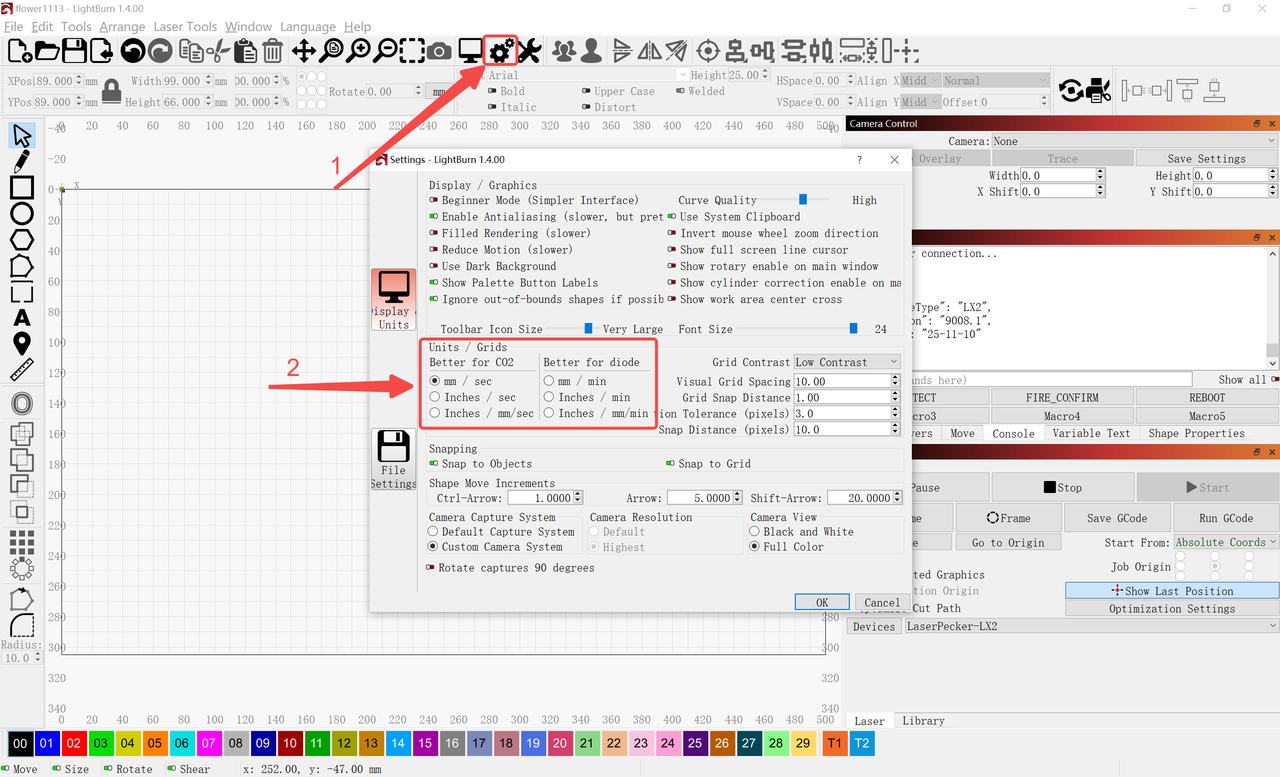Open the Laser Tools menu
Image resolution: width=1280 pixels, height=777 pixels.
(x=185, y=27)
